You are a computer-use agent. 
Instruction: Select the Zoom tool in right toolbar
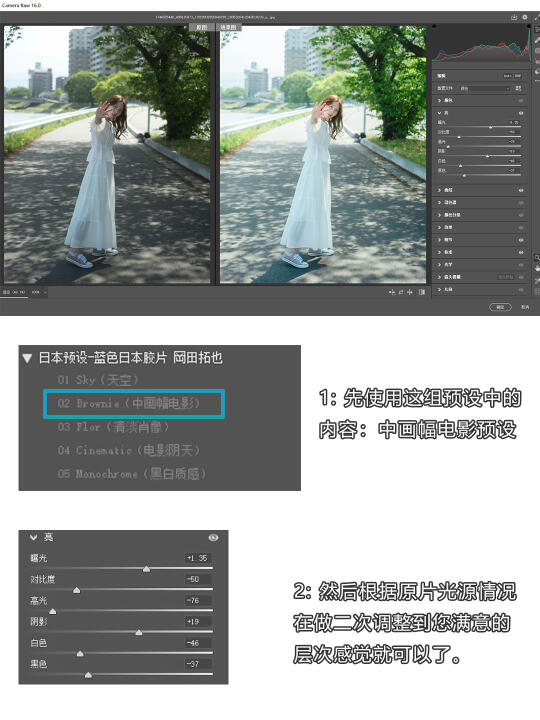pyautogui.click(x=536, y=258)
